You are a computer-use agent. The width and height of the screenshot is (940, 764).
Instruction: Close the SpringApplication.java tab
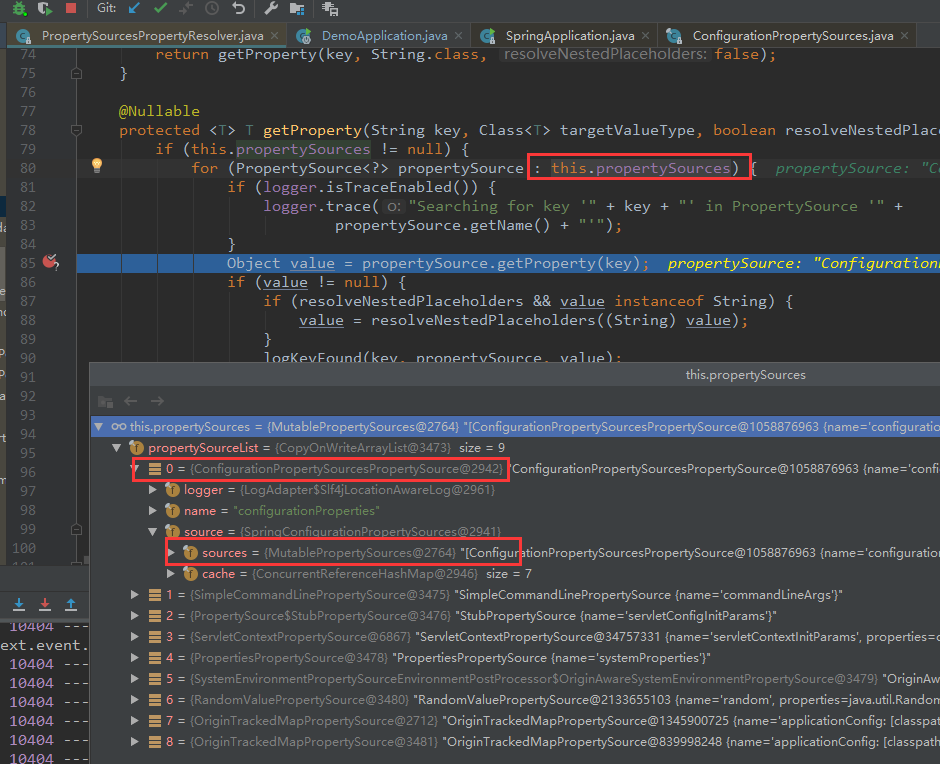point(646,36)
